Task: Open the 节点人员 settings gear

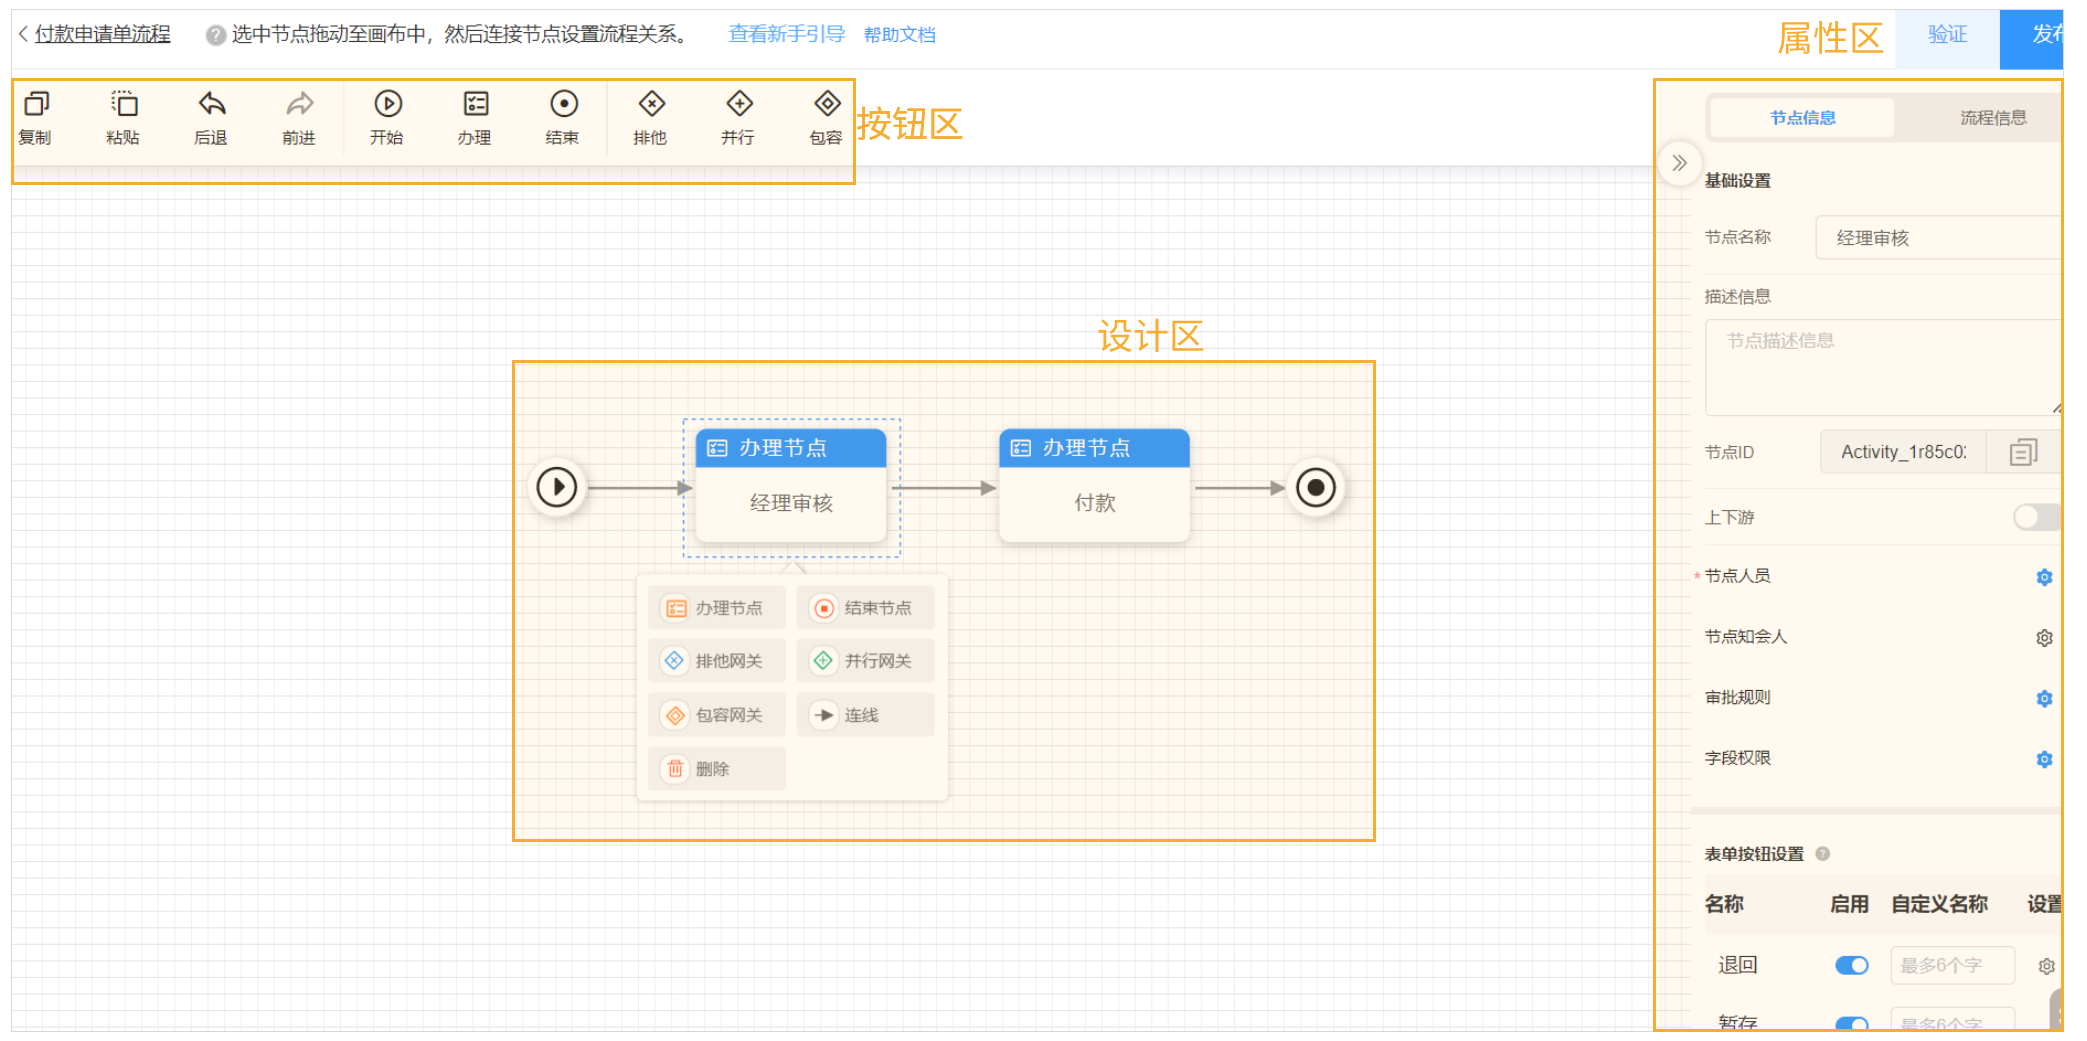Action: pyautogui.click(x=2044, y=577)
